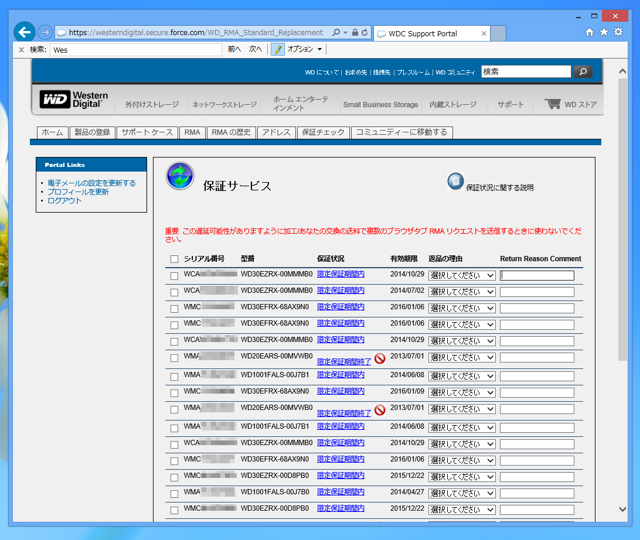Screen dimensions: 640x540
Task: Open return reason dropdown for 2014/04/27 row
Action: [462, 493]
